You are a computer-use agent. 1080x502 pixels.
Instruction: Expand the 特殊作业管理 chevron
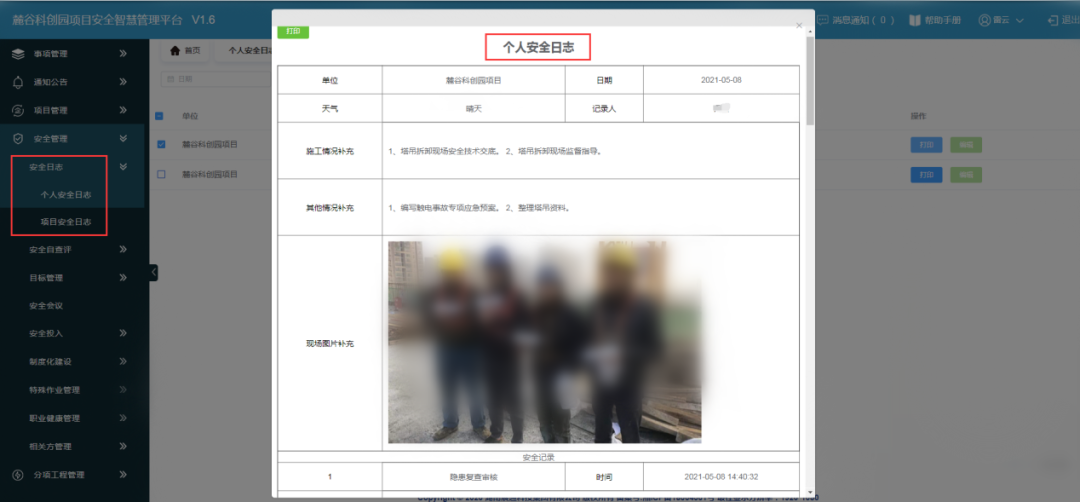click(x=123, y=390)
